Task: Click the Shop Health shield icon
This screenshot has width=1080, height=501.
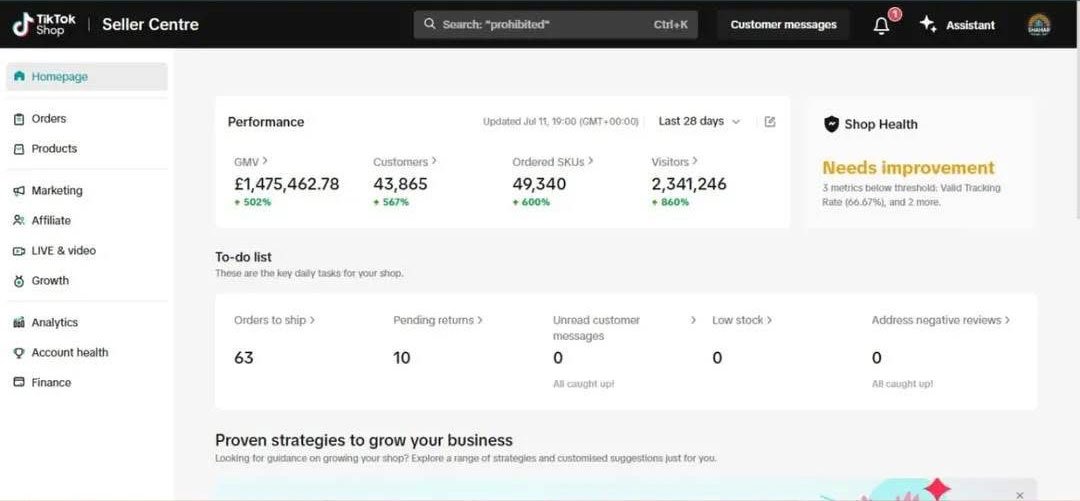Action: click(x=831, y=124)
